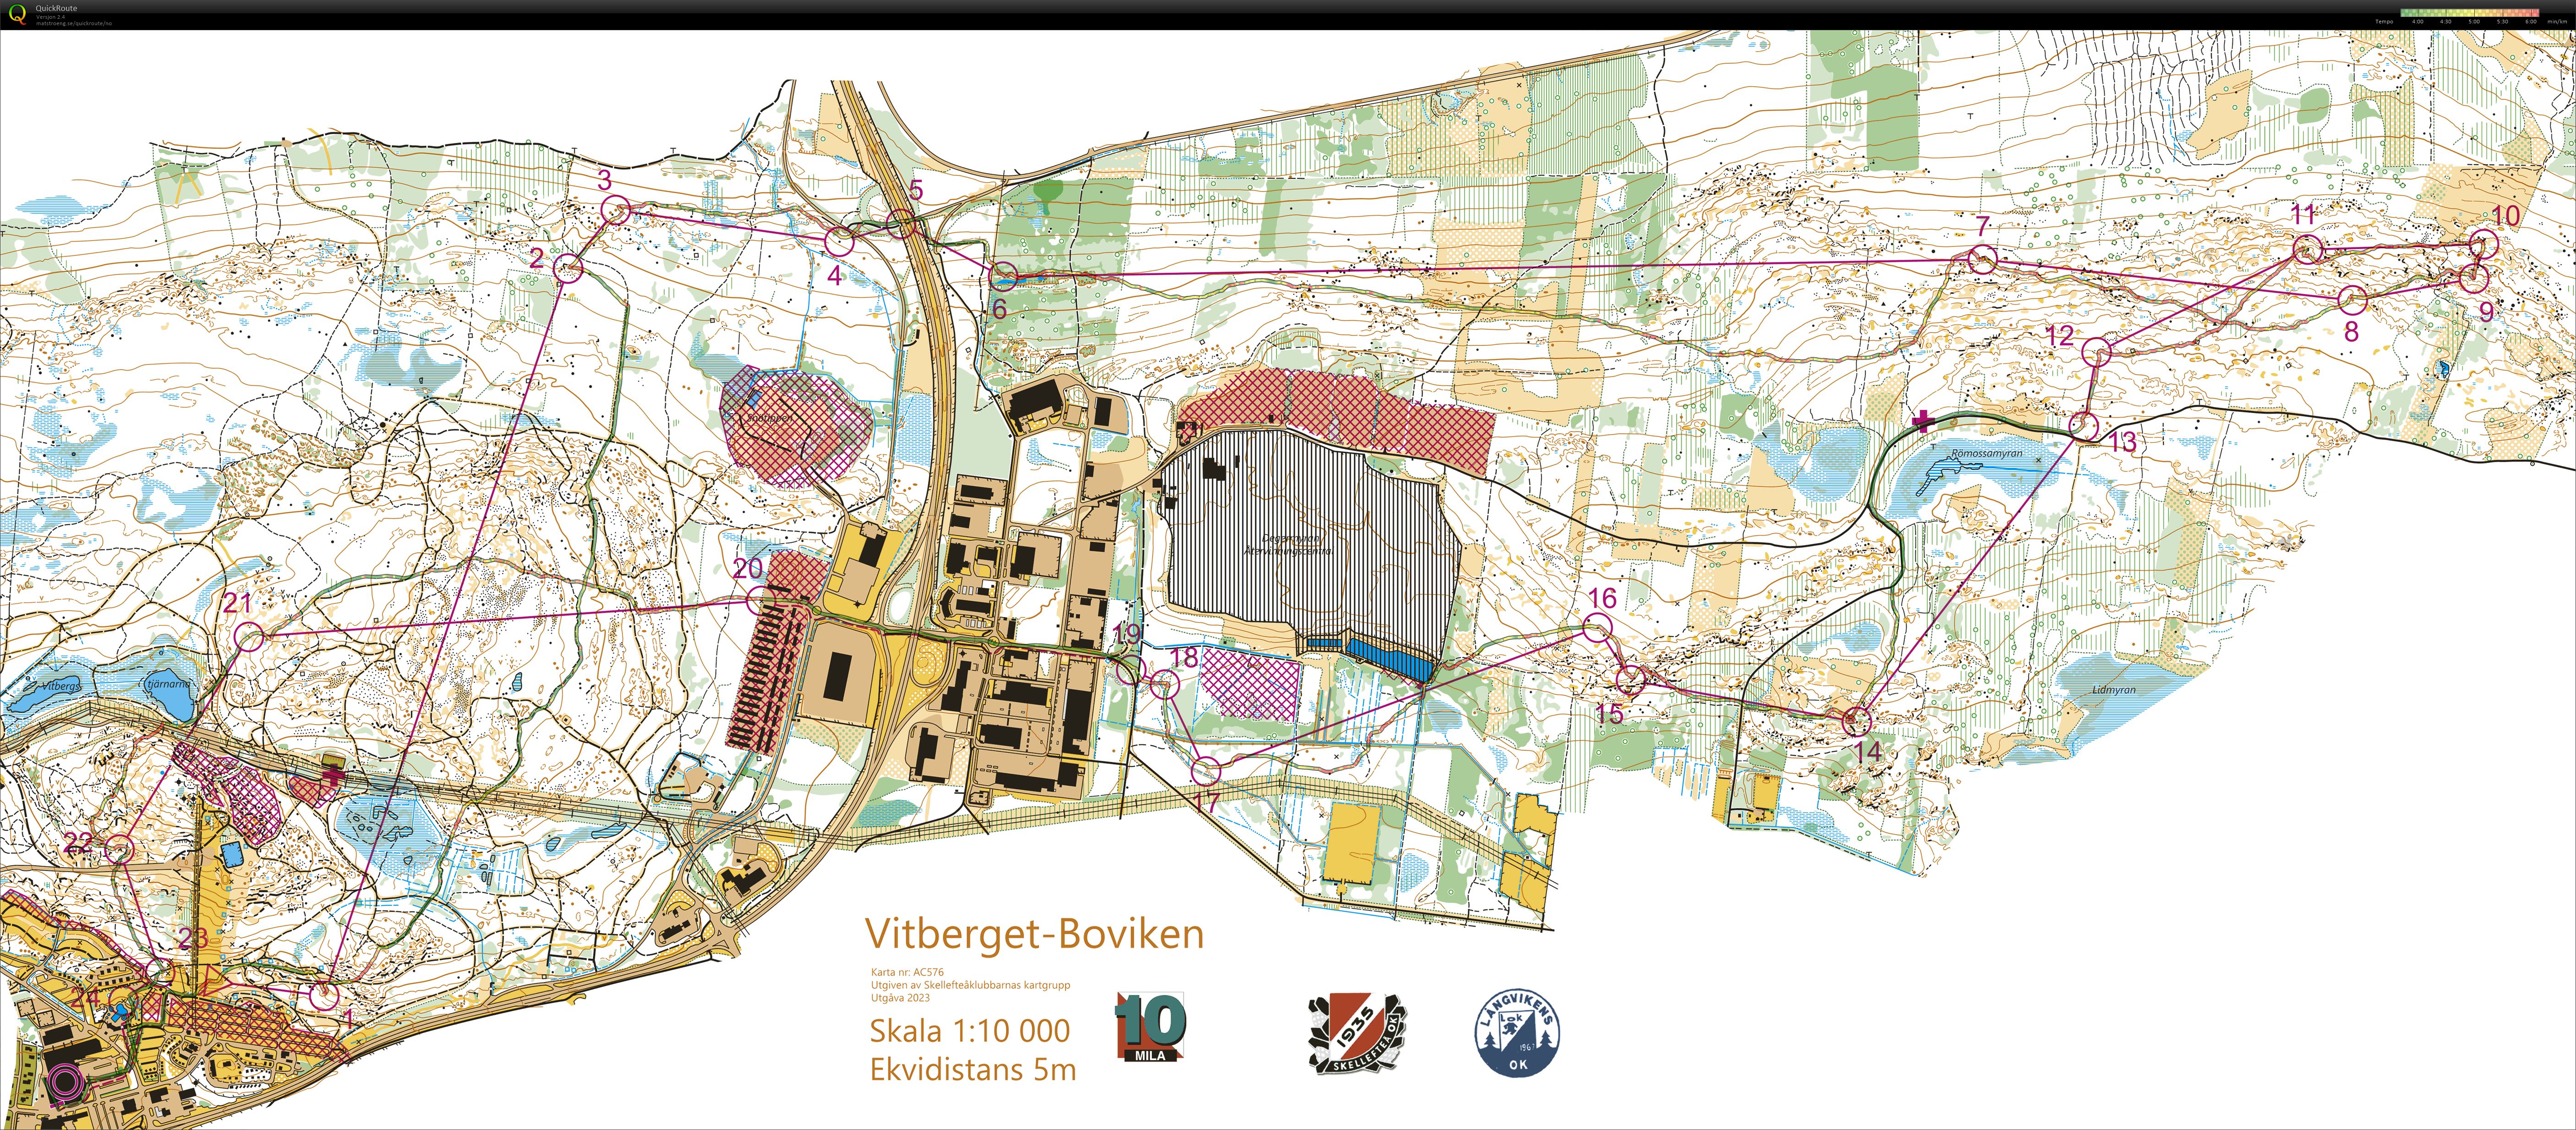Select control circle 4 on the course

tap(839, 241)
